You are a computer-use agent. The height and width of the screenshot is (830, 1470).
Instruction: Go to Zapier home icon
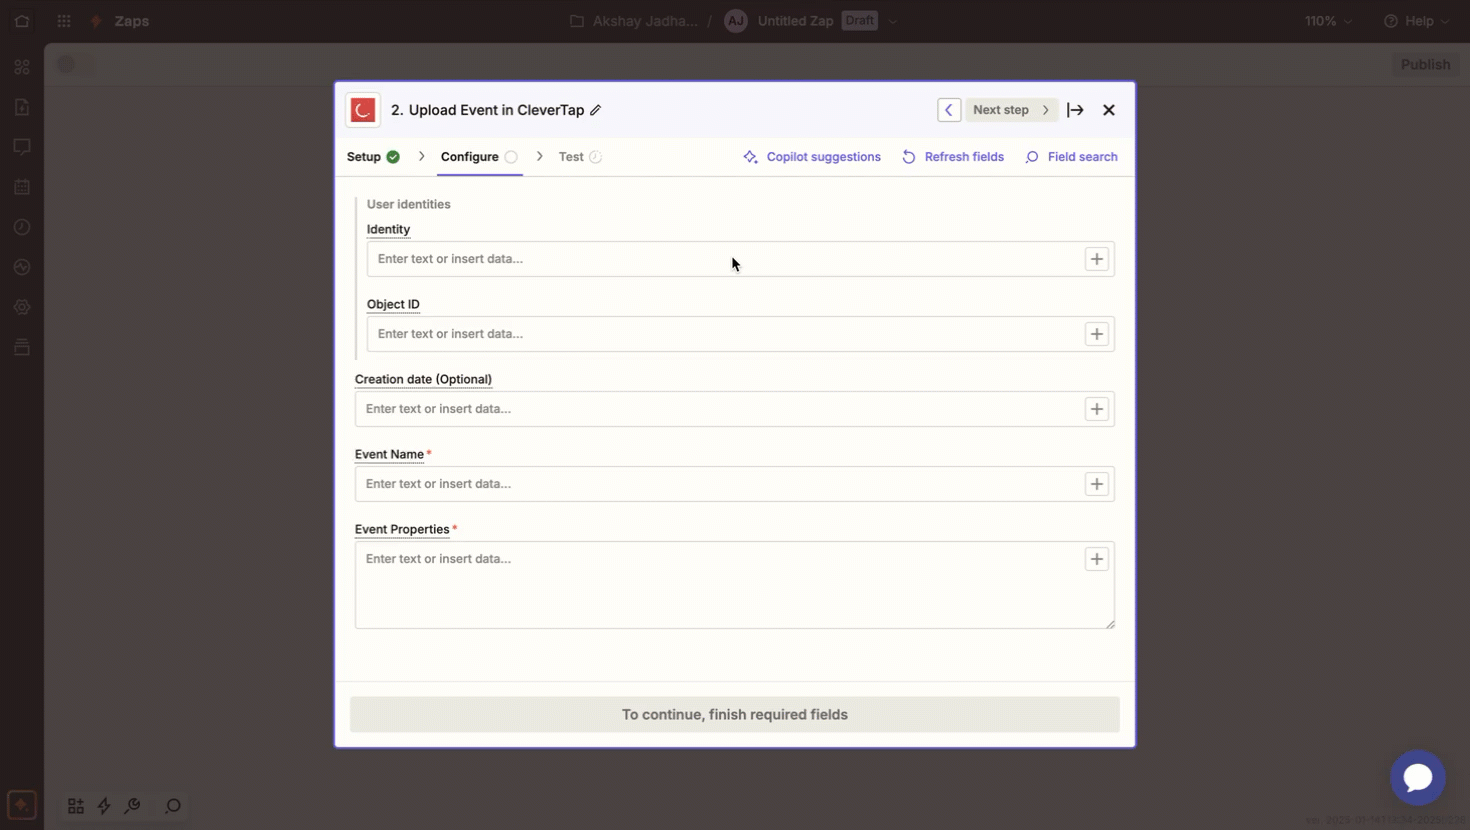click(22, 21)
